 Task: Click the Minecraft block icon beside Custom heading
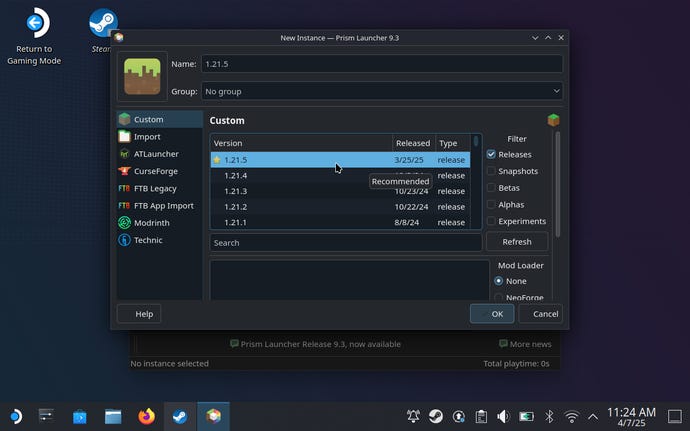[x=553, y=120]
